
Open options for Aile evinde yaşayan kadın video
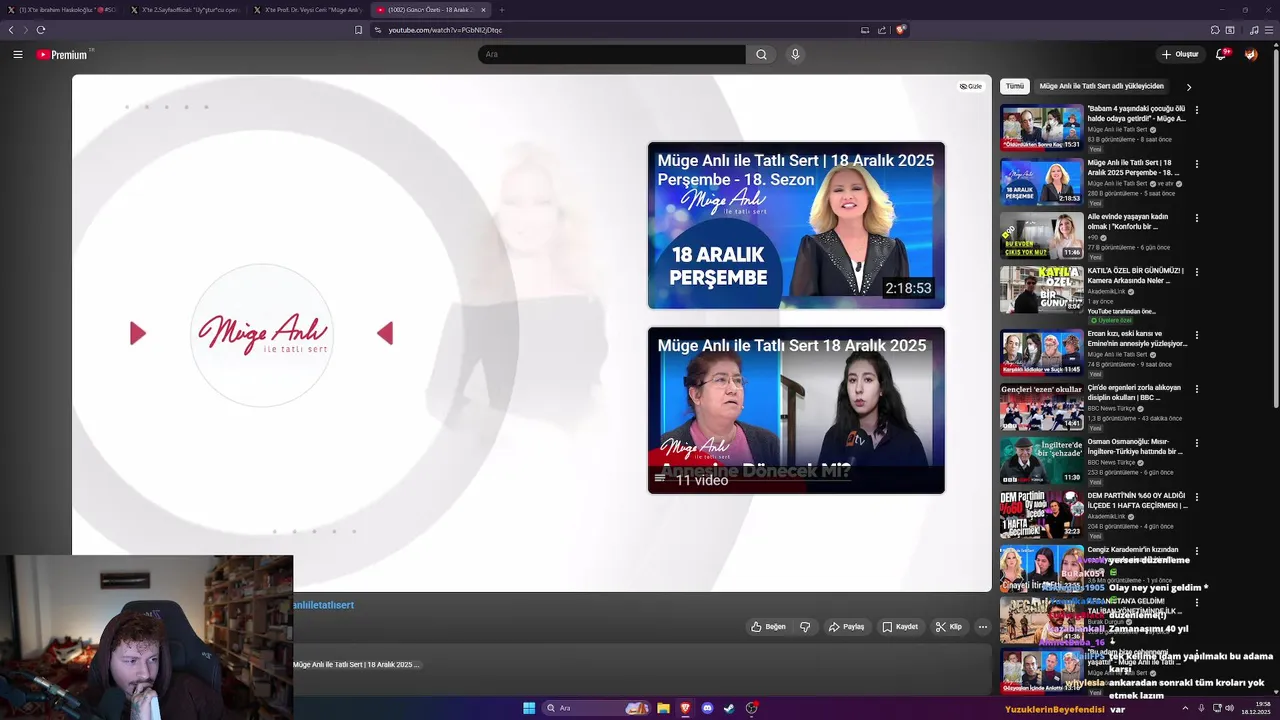(x=1197, y=218)
